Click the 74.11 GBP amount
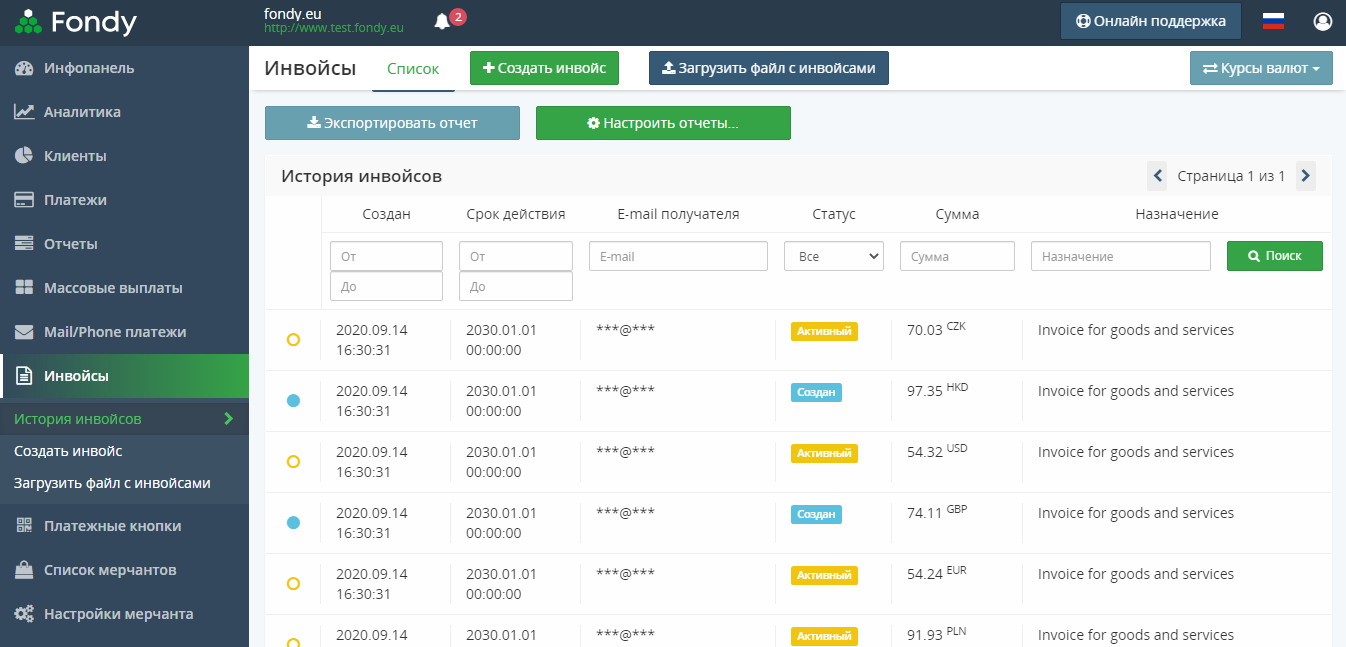This screenshot has width=1346, height=647. click(x=937, y=513)
